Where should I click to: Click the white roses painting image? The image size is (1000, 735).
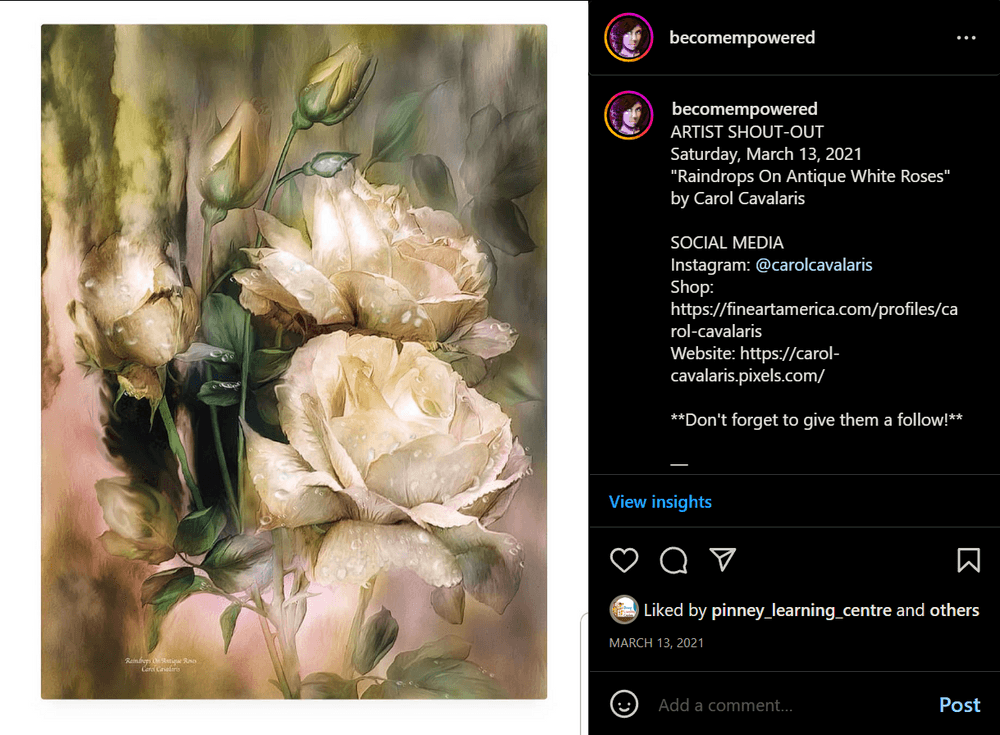[x=294, y=362]
